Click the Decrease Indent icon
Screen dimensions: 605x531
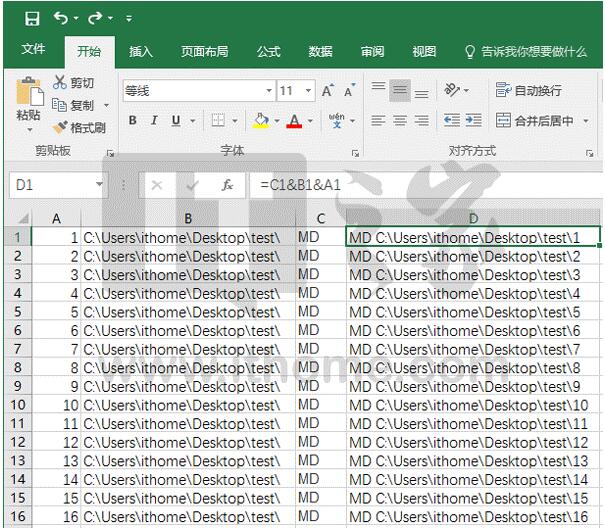pyautogui.click(x=452, y=121)
